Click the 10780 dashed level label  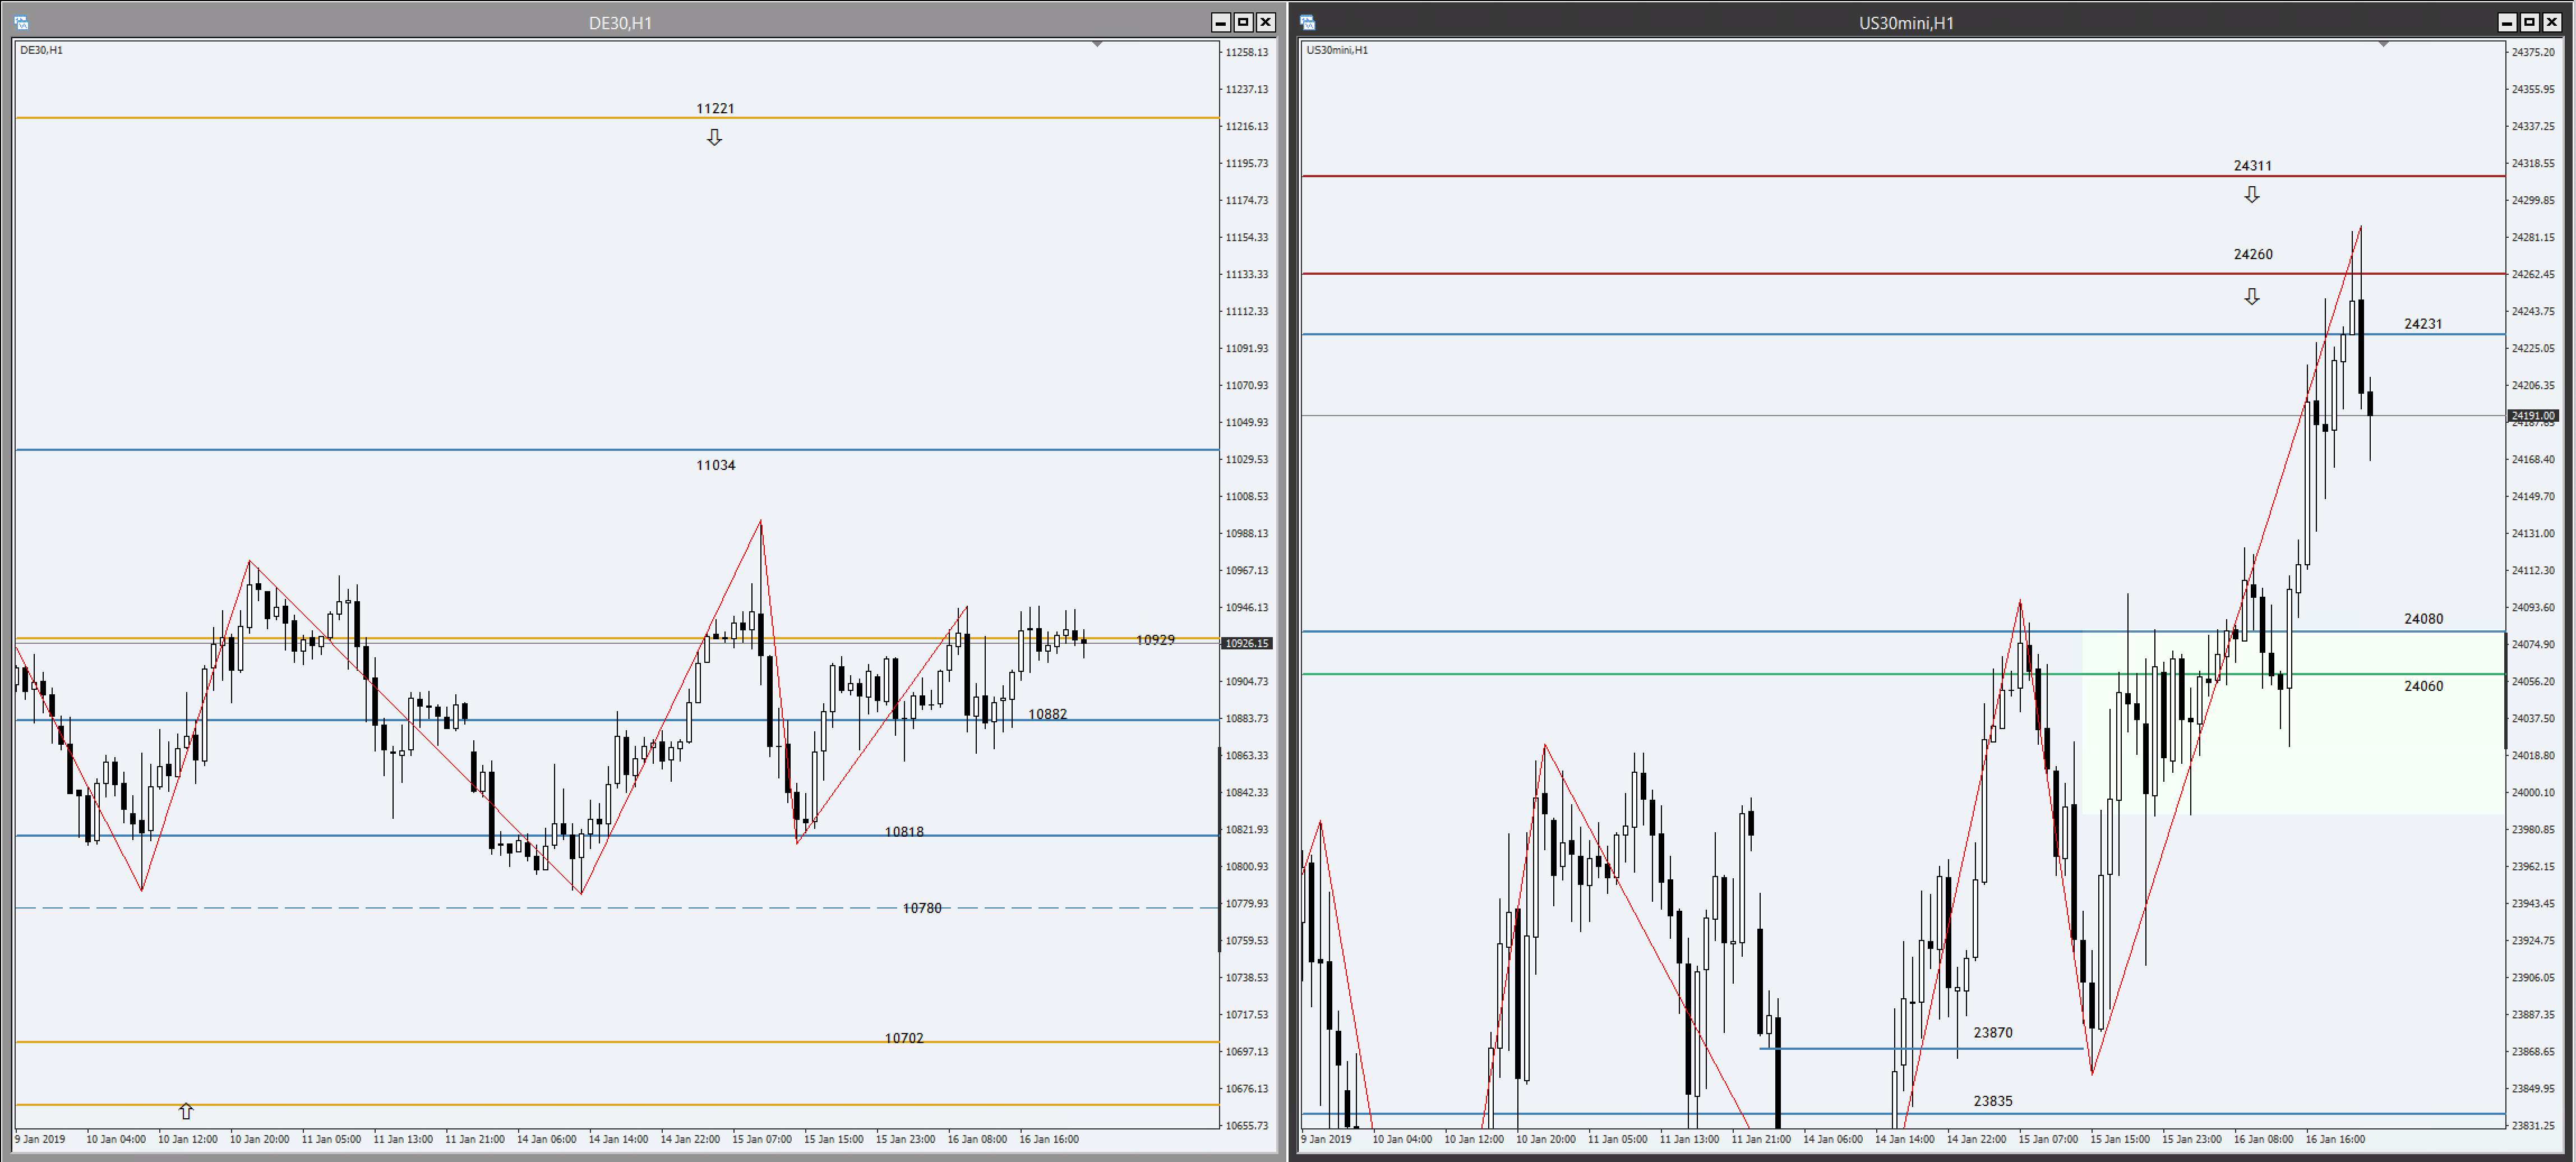coord(922,908)
